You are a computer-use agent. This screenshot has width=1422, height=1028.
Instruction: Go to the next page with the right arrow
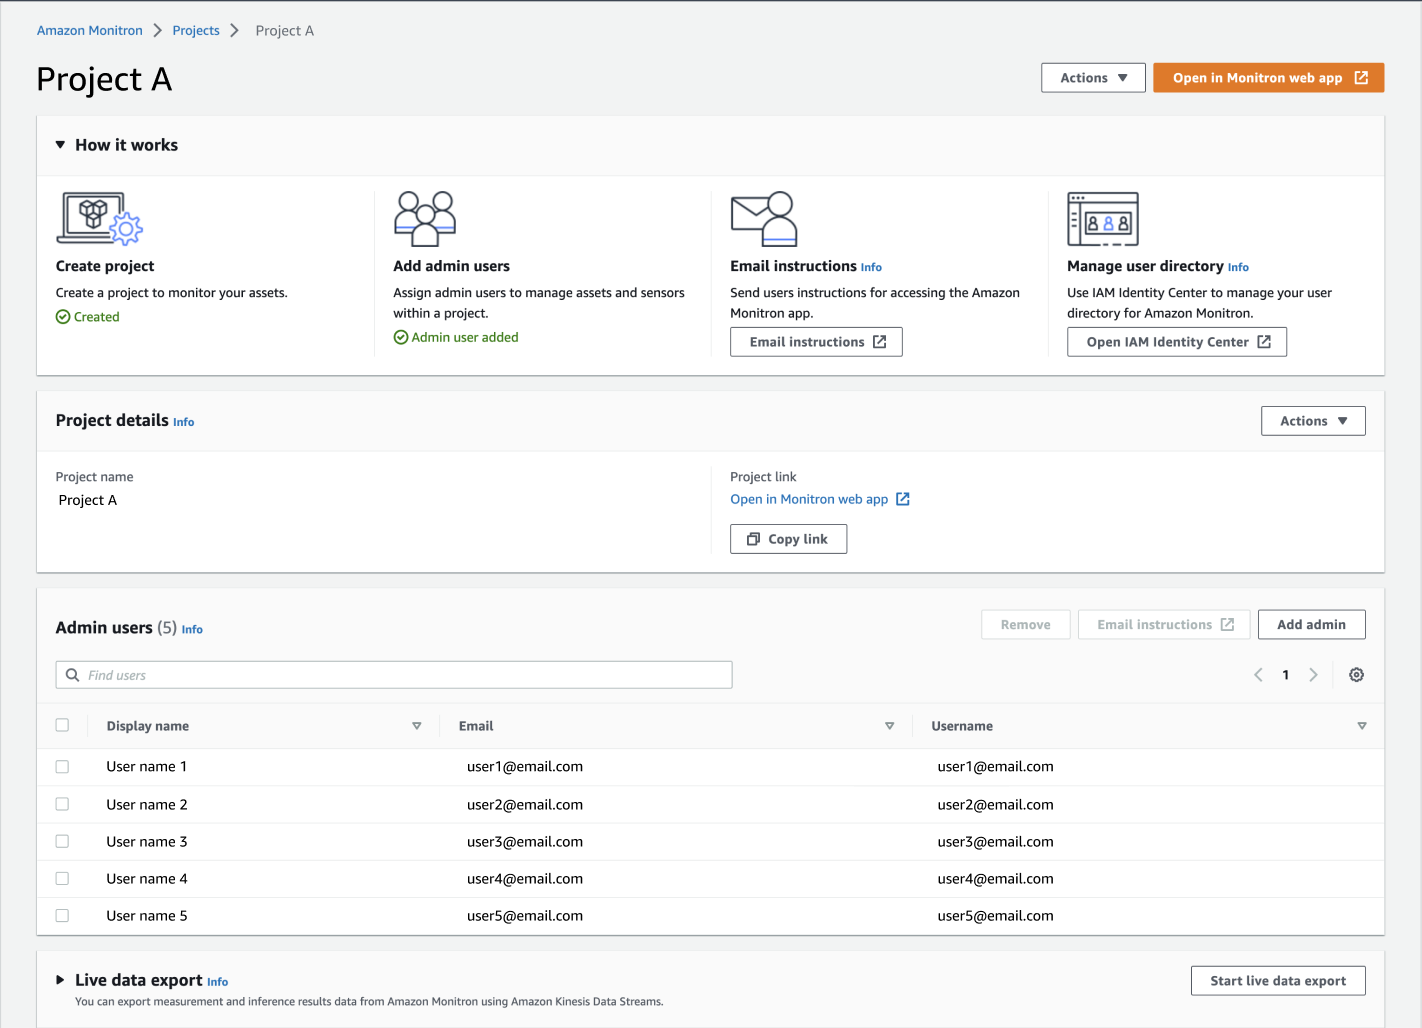(x=1313, y=674)
